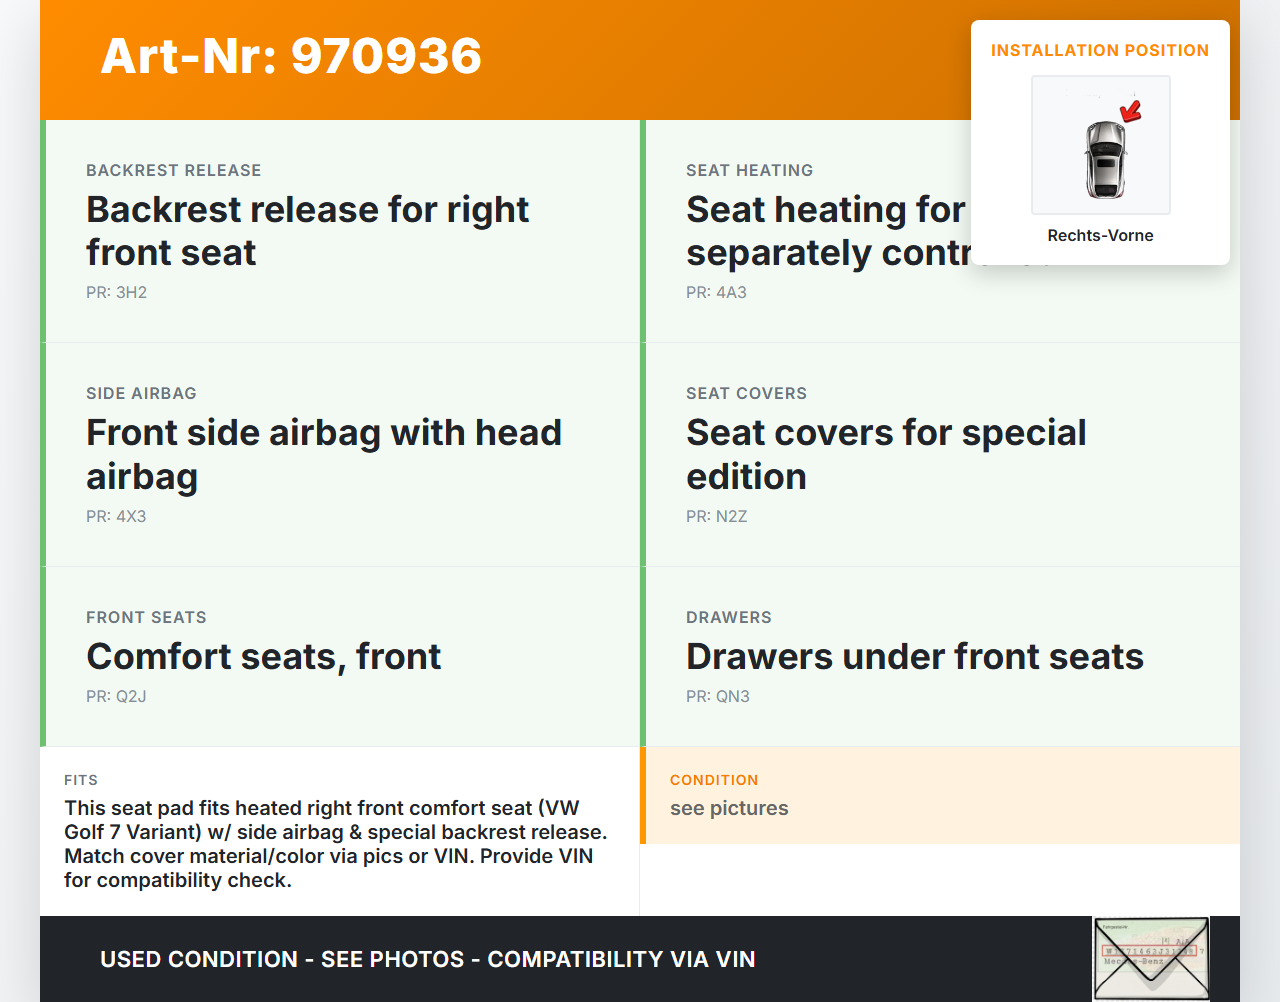Click the Installation Position card title
The image size is (1280, 1002).
click(x=1099, y=50)
